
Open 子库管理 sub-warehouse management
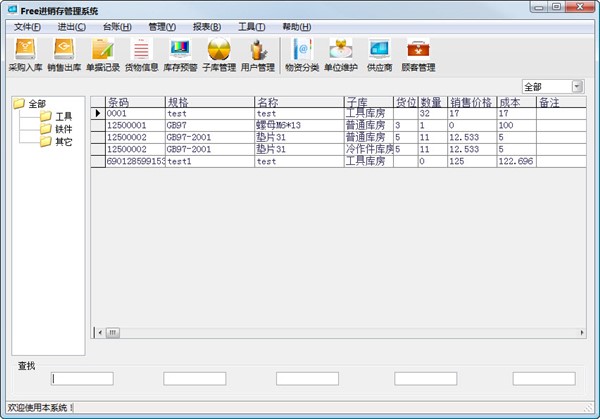click(219, 55)
